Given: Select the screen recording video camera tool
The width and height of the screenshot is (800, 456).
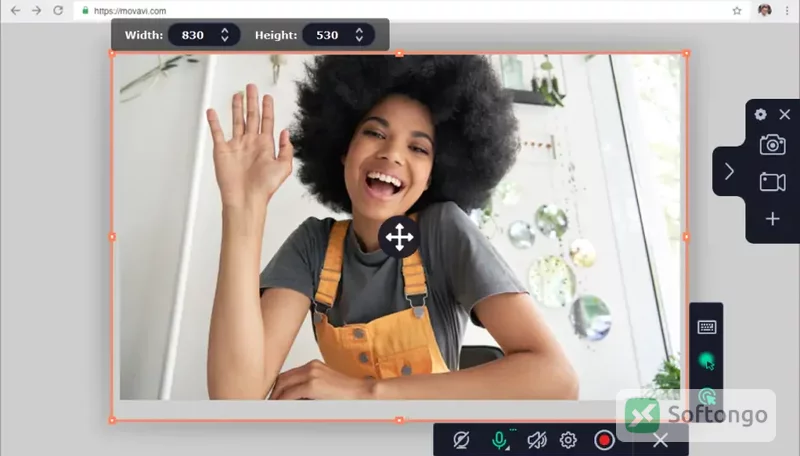Looking at the screenshot, I should pyautogui.click(x=772, y=182).
